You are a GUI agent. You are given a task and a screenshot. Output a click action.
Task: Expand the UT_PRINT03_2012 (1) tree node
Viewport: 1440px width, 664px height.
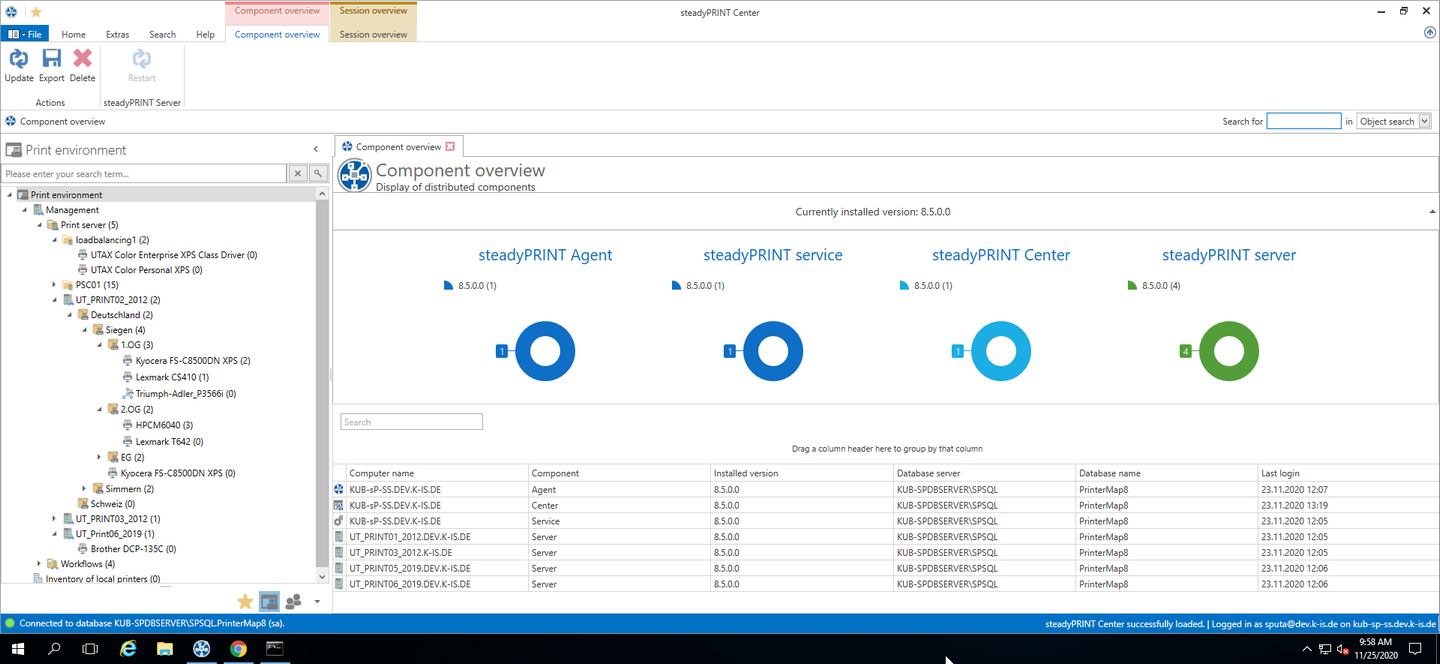click(x=55, y=519)
